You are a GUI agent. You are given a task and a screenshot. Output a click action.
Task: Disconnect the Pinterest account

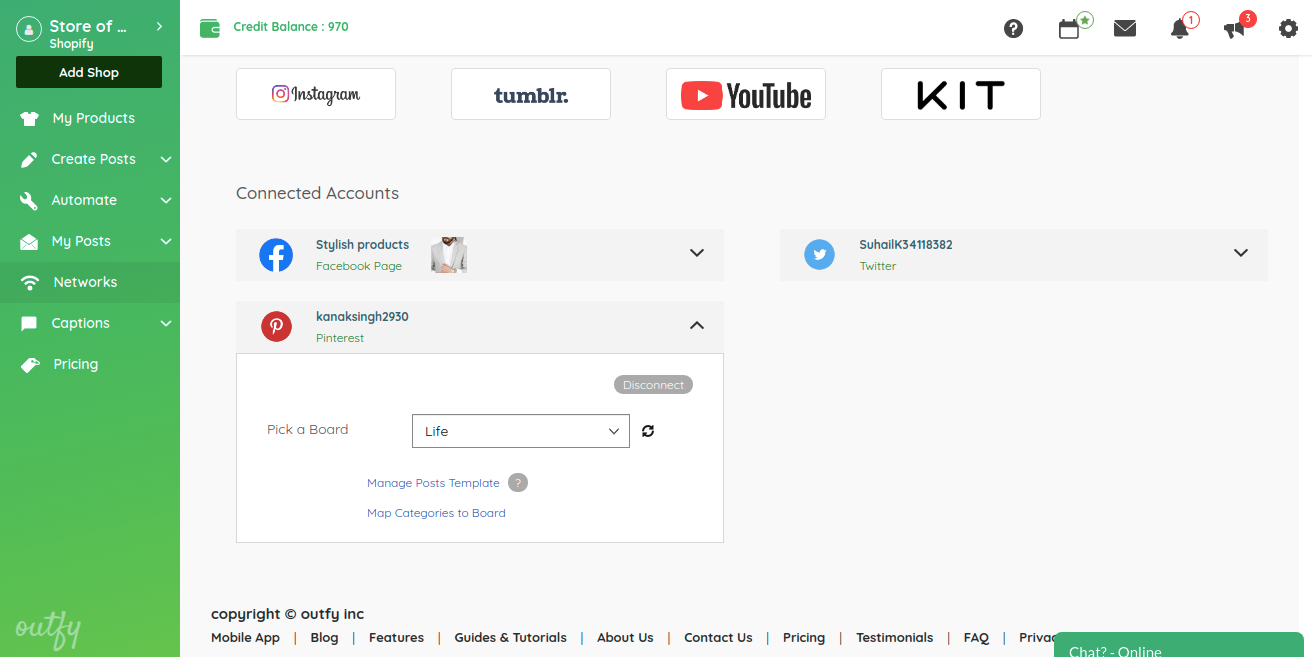pyautogui.click(x=653, y=385)
